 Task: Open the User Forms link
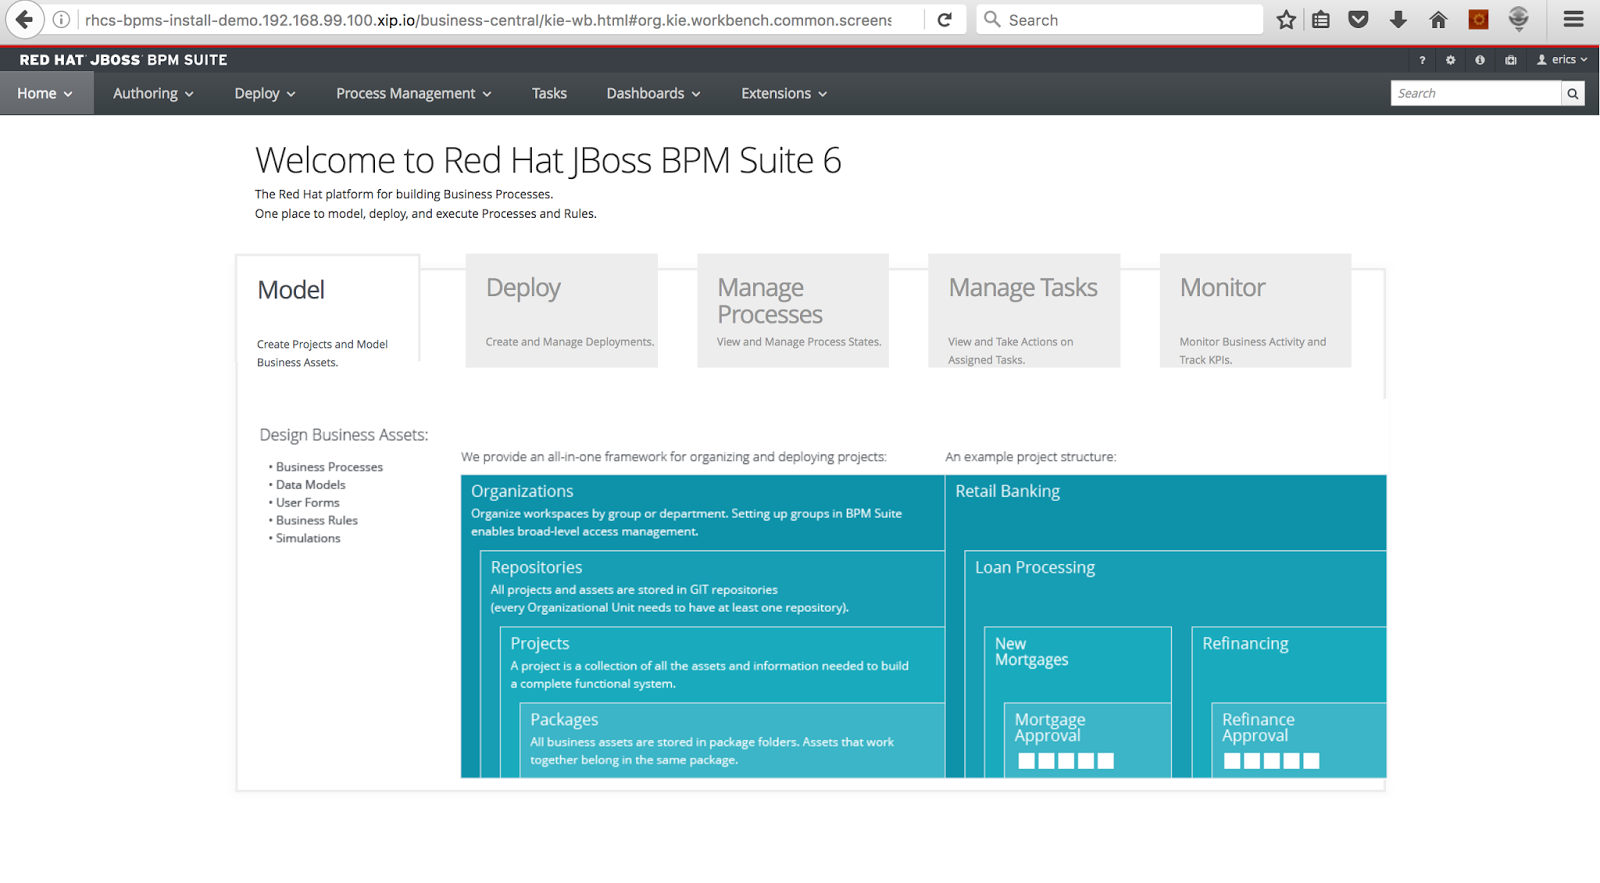point(307,503)
